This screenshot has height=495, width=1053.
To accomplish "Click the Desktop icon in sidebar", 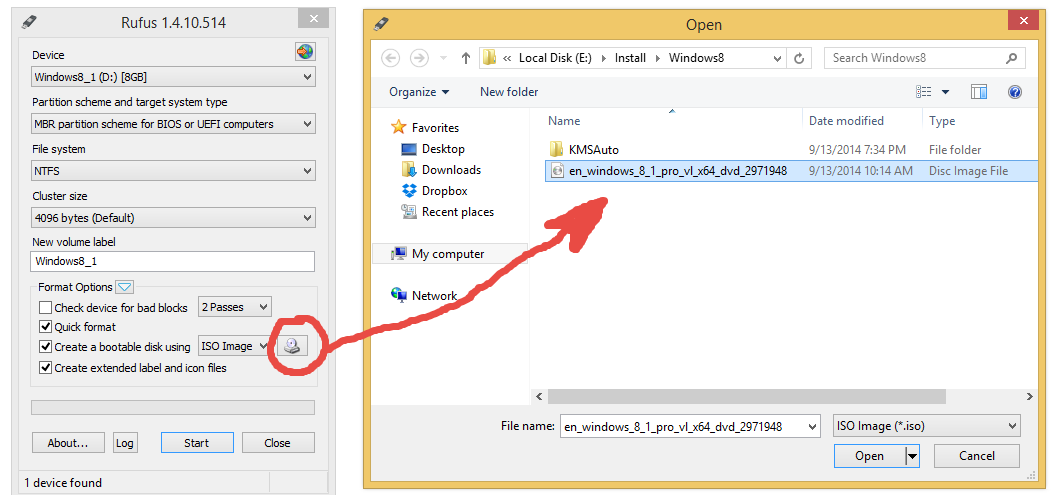I will point(409,148).
